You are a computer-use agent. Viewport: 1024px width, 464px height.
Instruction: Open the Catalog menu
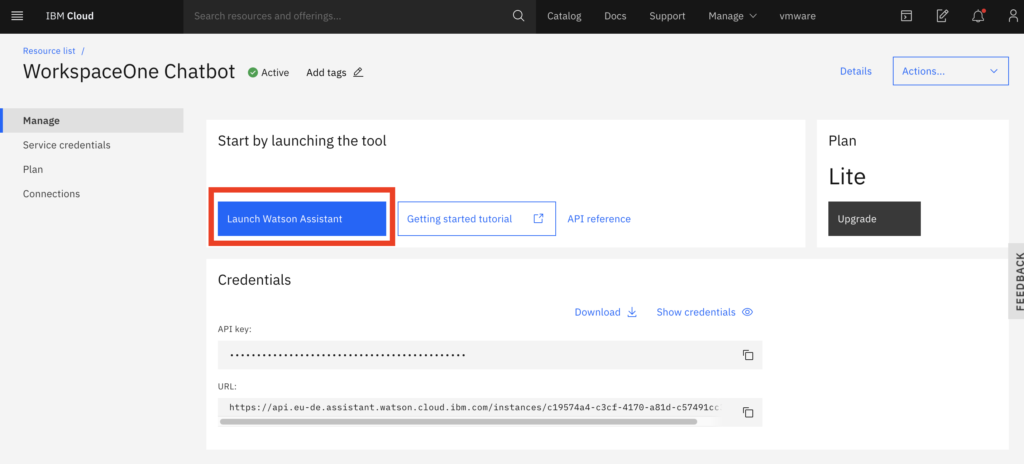pos(564,16)
